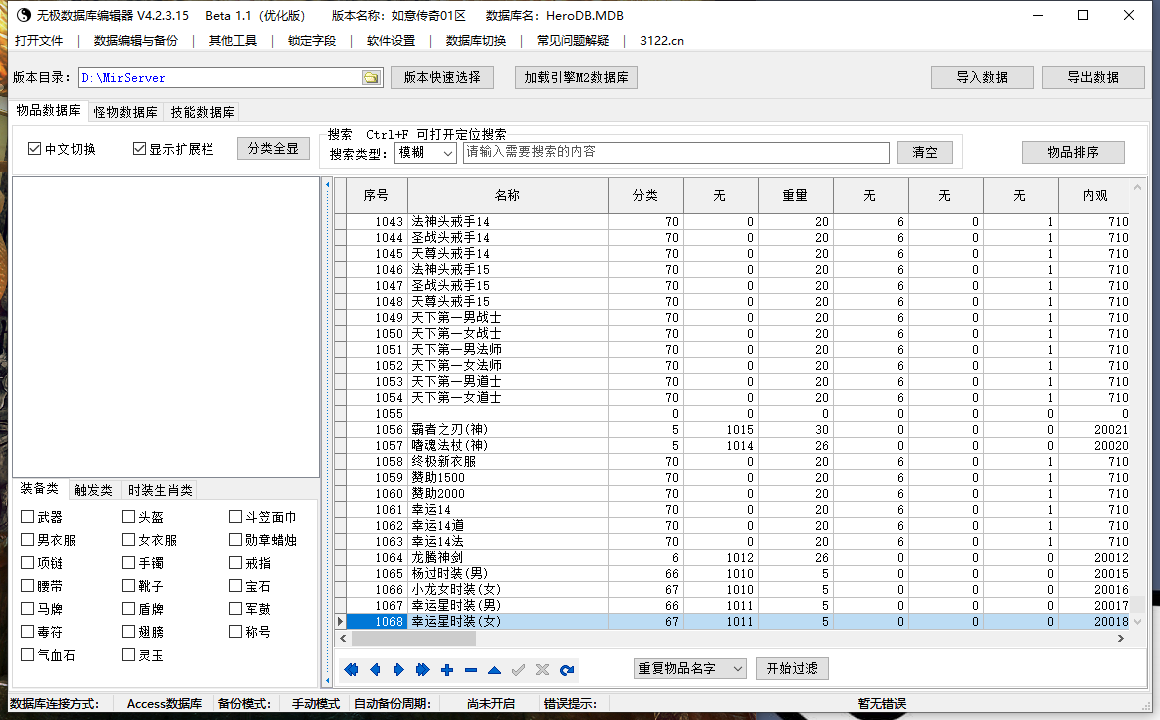Click the 导出数据 button
Image resolution: width=1160 pixels, height=720 pixels.
1093,77
